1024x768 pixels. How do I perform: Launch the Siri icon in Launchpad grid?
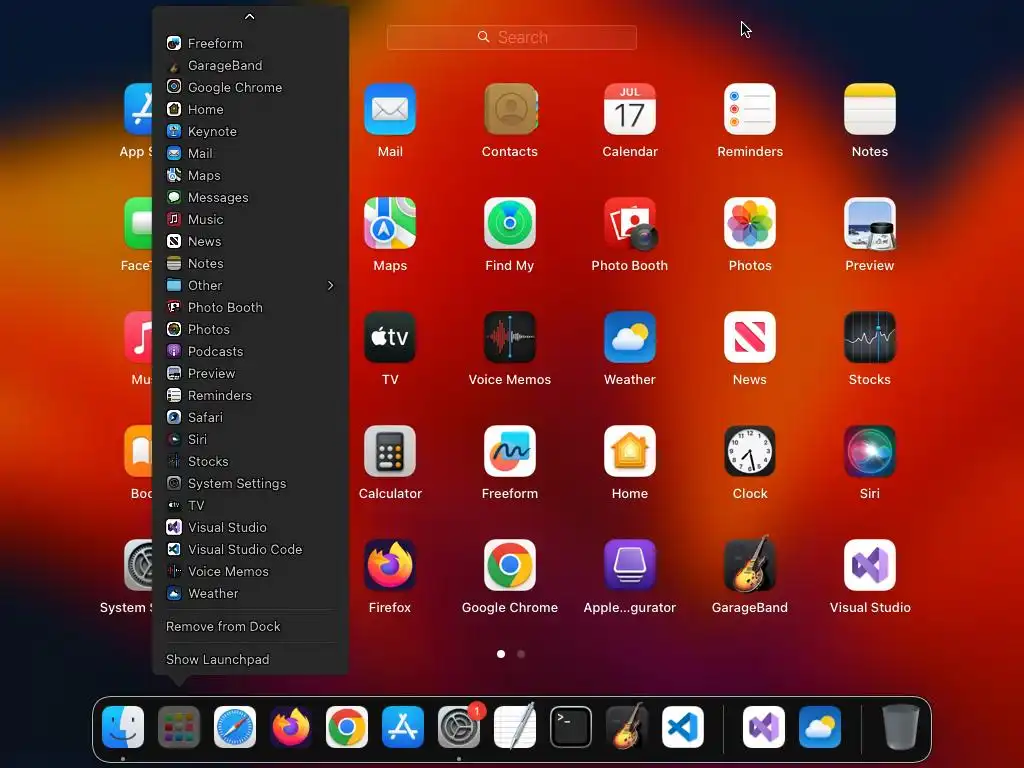869,451
